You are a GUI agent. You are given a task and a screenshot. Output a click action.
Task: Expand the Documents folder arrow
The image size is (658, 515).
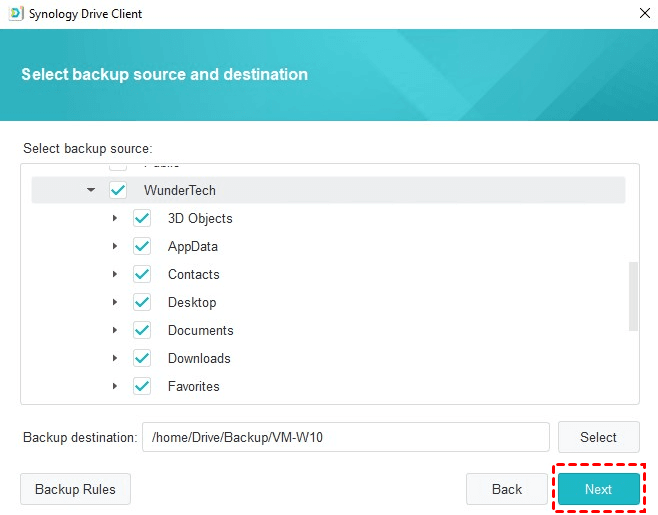pos(115,330)
